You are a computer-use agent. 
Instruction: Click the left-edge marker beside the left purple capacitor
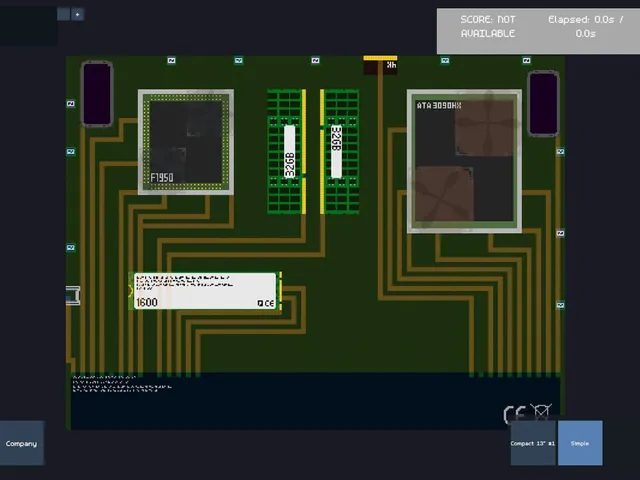tap(71, 104)
